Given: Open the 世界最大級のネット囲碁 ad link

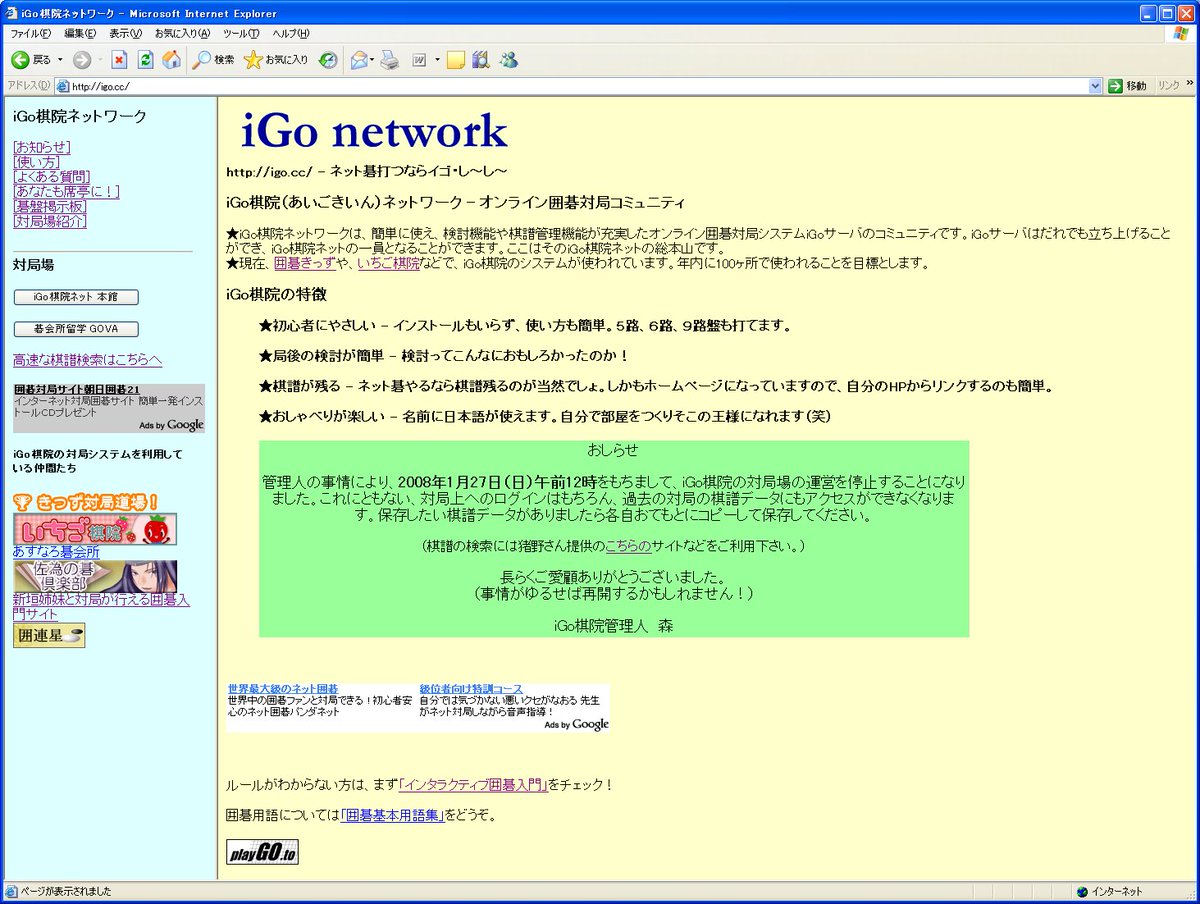Looking at the screenshot, I should (x=283, y=689).
